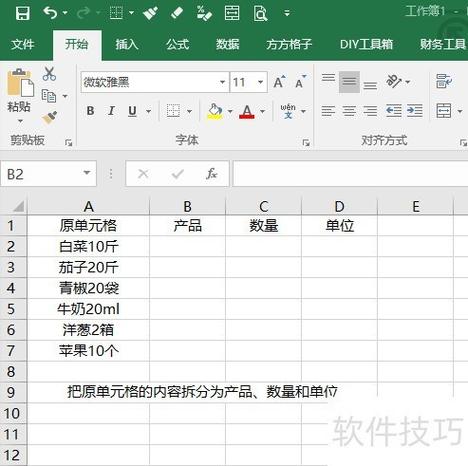The image size is (468, 466).
Task: Toggle Top Align
Action: tap(328, 79)
